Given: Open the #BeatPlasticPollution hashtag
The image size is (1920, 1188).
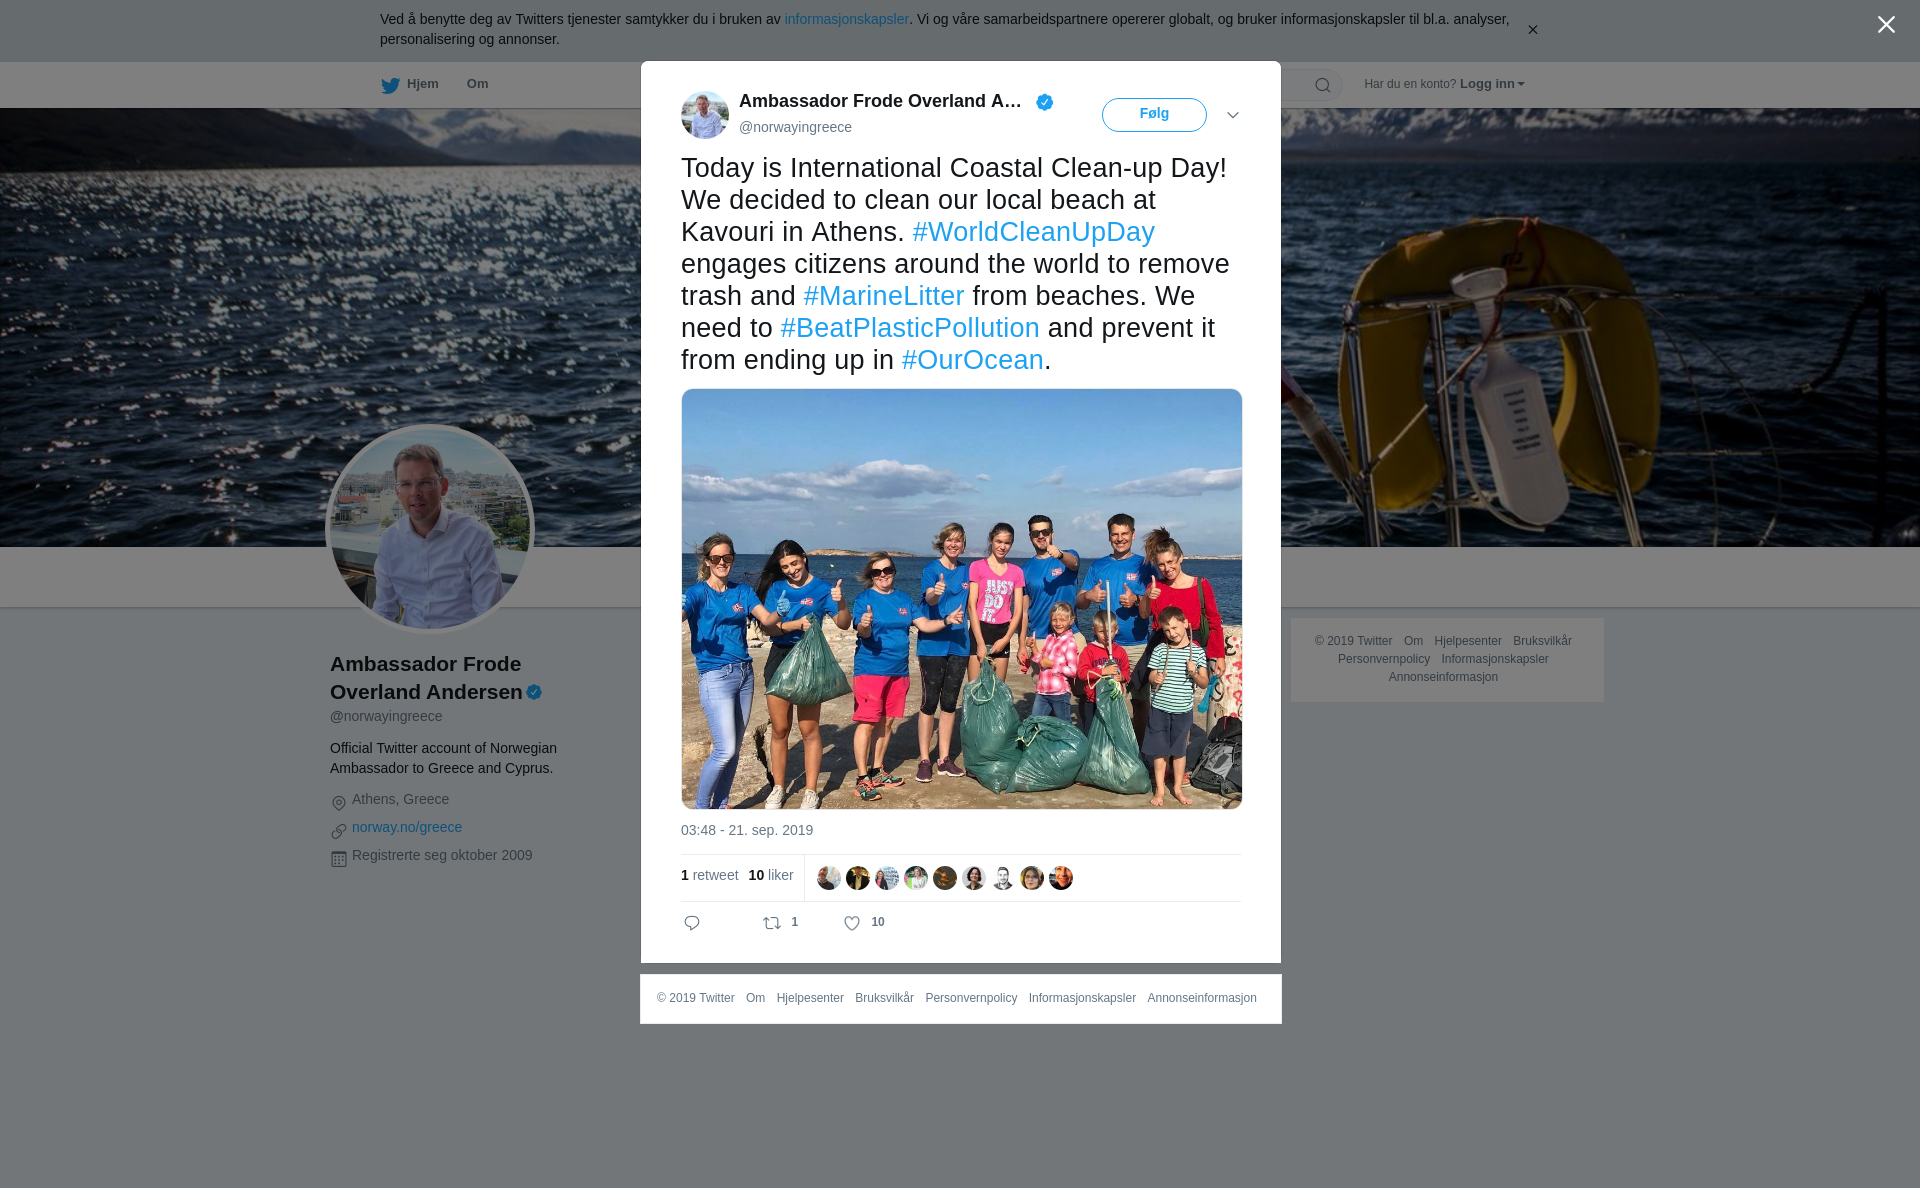Looking at the screenshot, I should (910, 328).
